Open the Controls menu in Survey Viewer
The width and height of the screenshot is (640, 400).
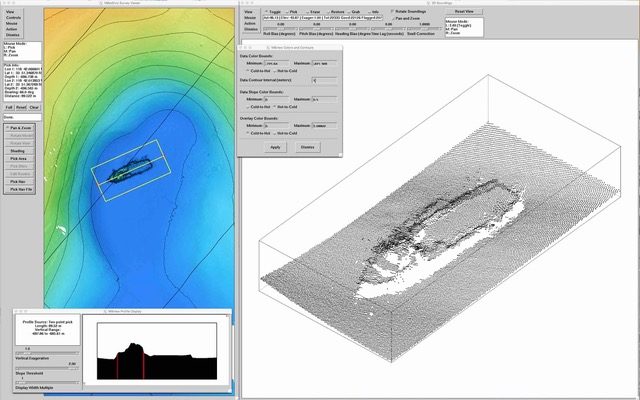coord(20,17)
